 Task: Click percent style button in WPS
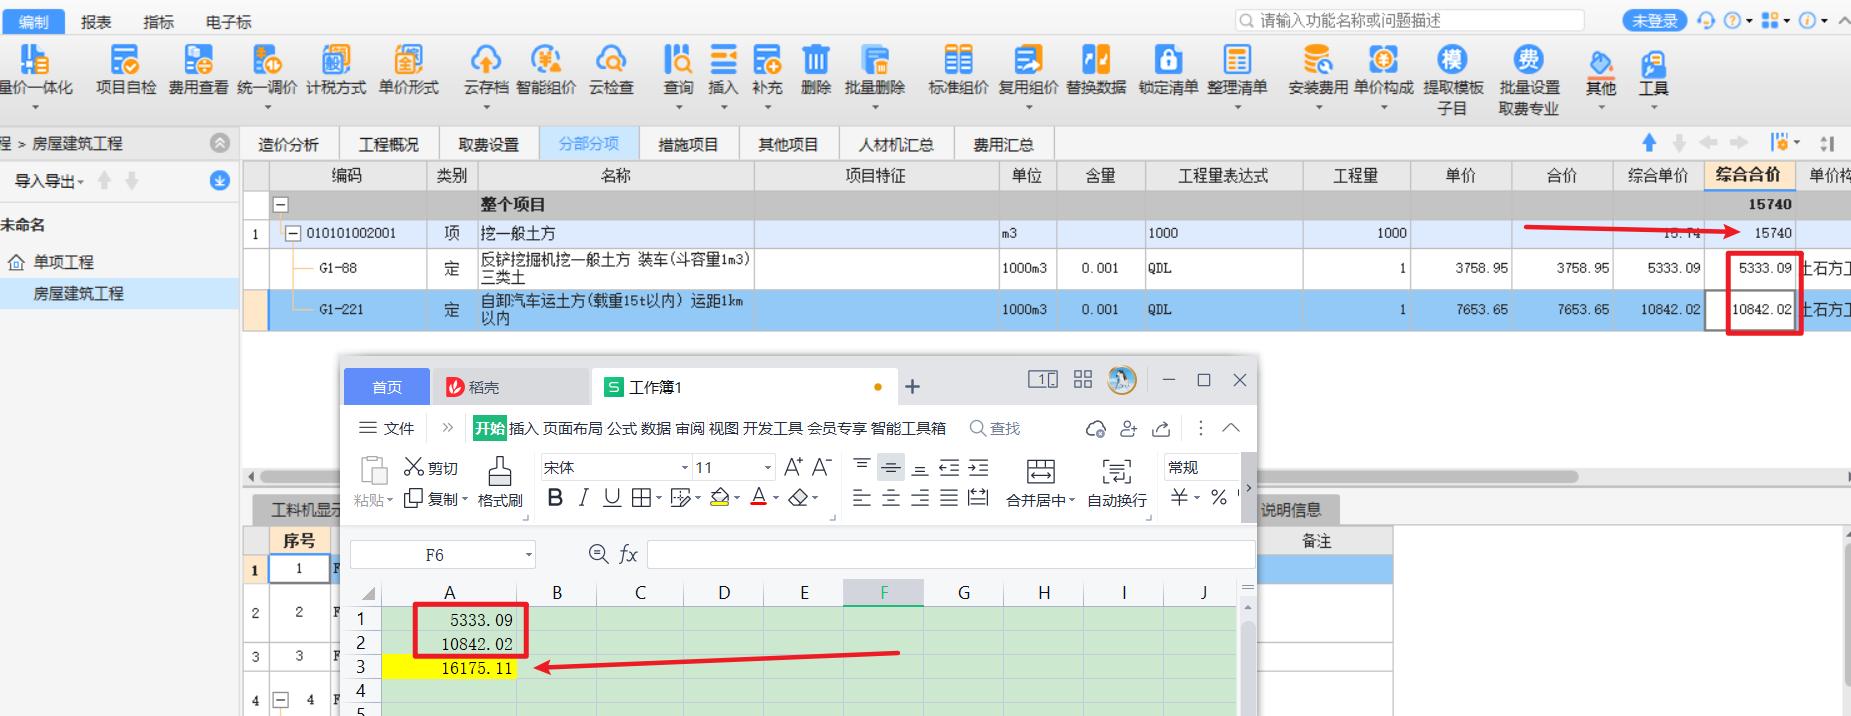pyautogui.click(x=1218, y=498)
